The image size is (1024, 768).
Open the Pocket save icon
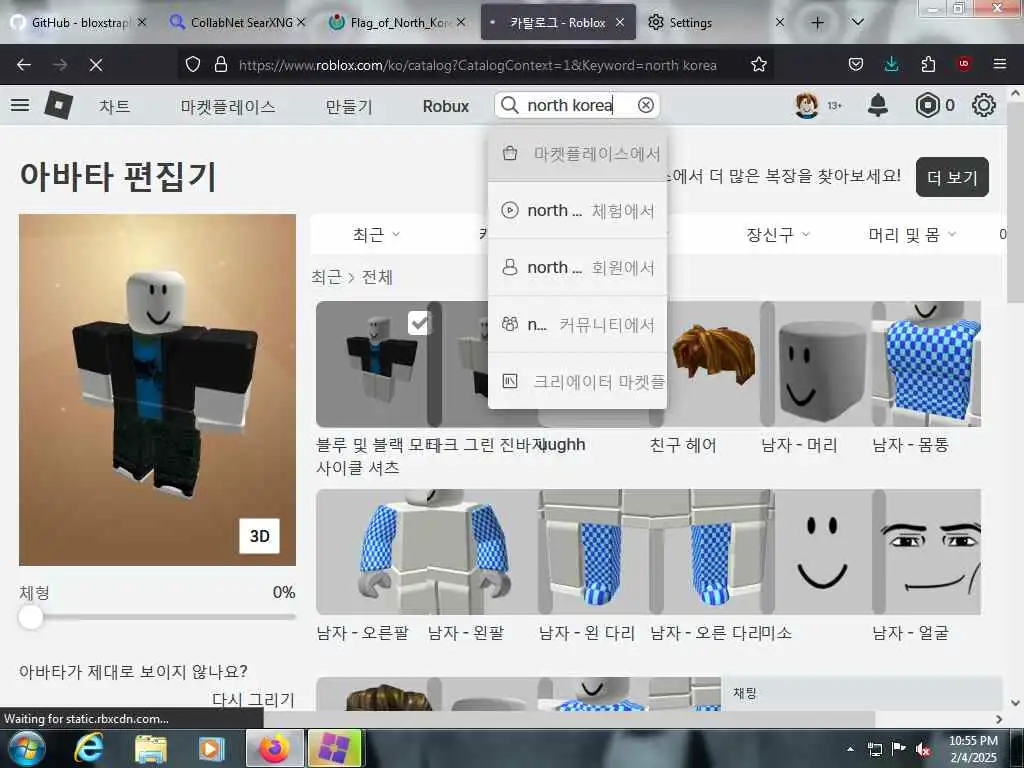tap(856, 64)
